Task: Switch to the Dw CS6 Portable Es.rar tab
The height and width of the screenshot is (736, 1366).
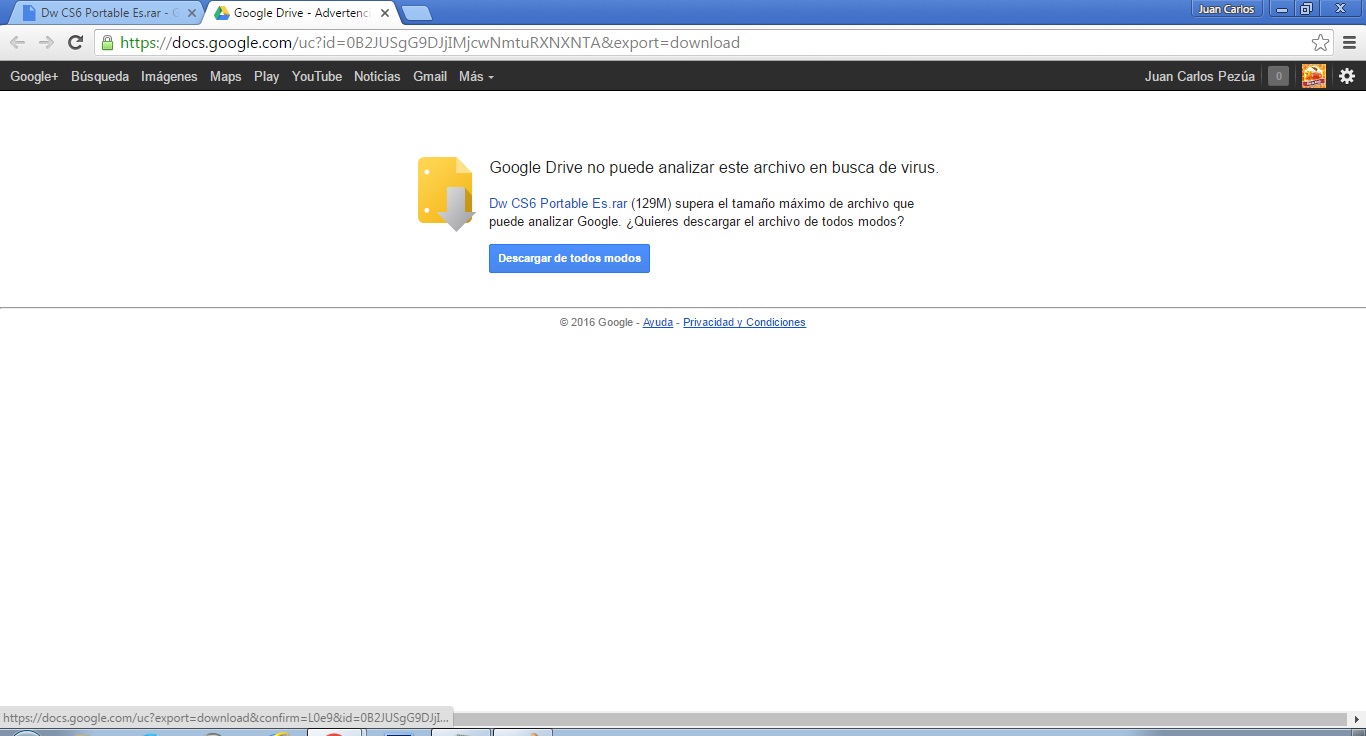Action: [107, 13]
